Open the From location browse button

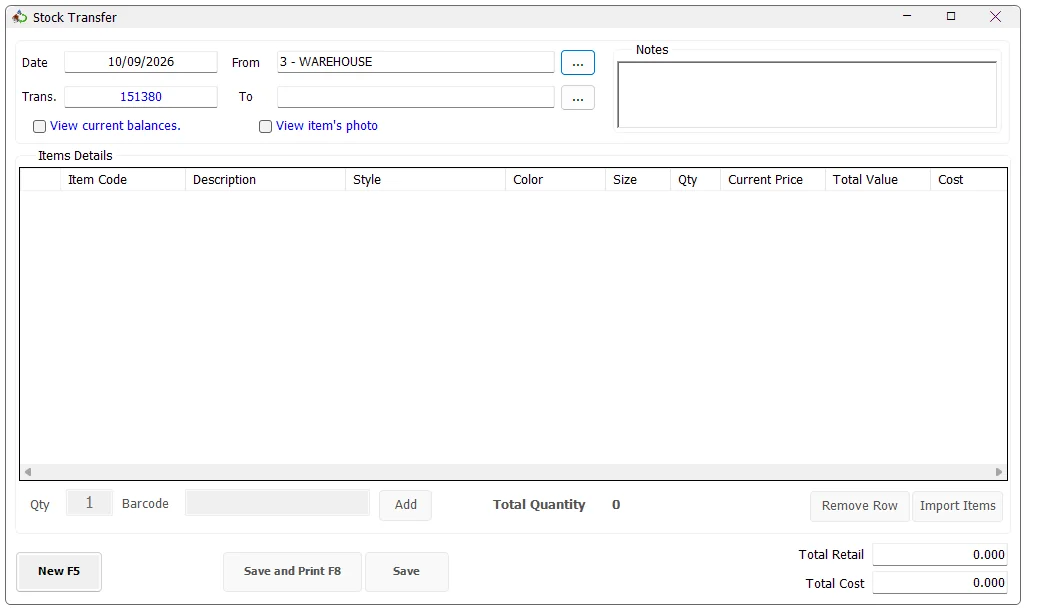click(577, 63)
